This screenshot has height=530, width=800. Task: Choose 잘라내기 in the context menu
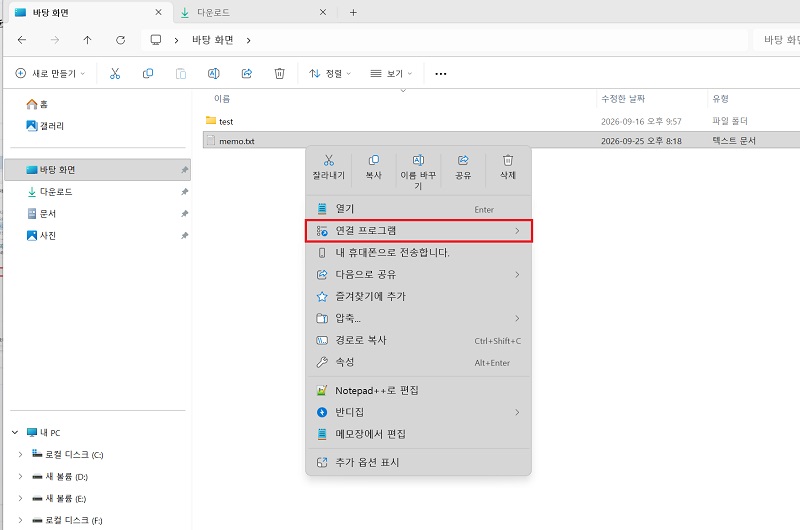[329, 167]
